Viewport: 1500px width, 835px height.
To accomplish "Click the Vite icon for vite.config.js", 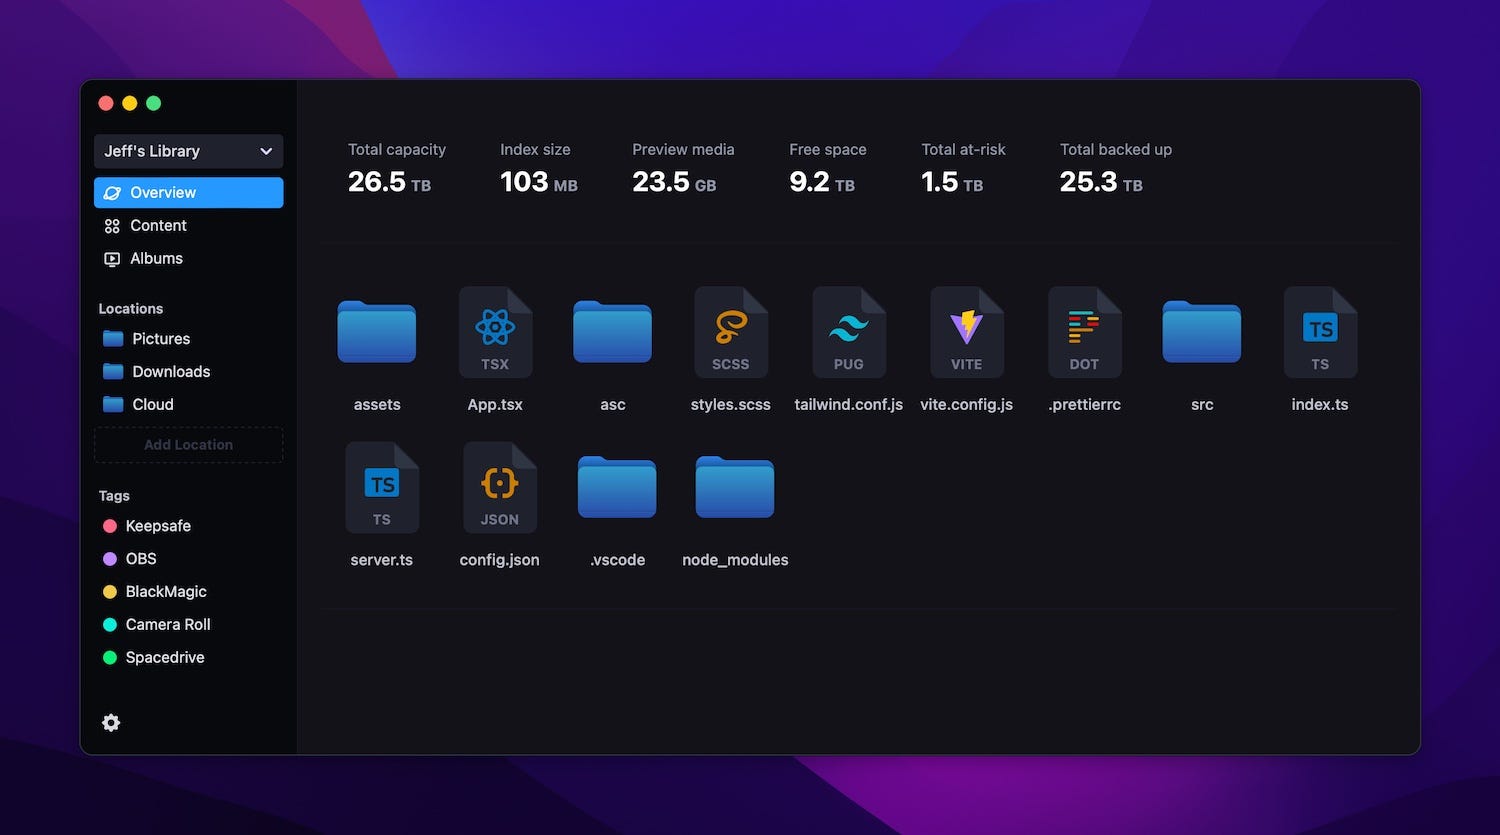I will point(966,332).
